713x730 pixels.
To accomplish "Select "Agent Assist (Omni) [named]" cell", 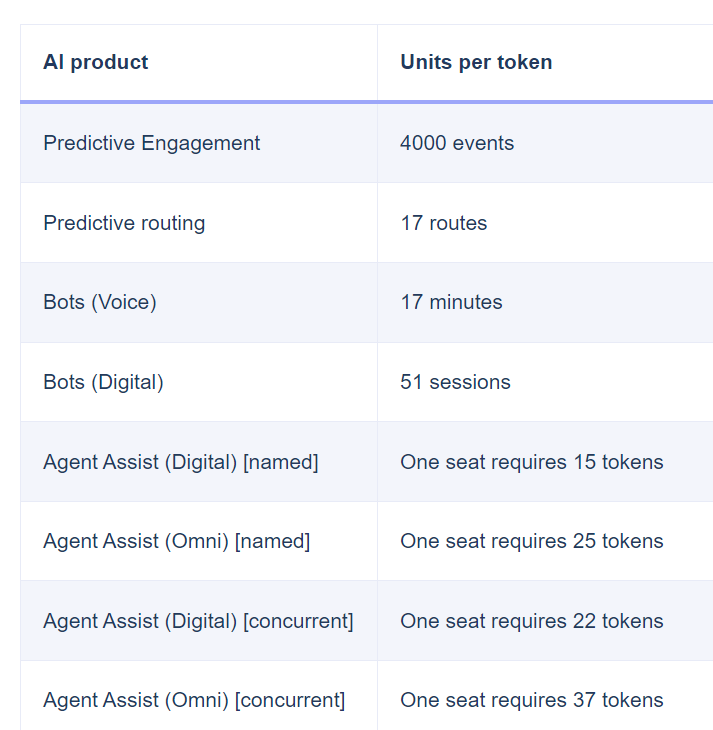I will [177, 541].
